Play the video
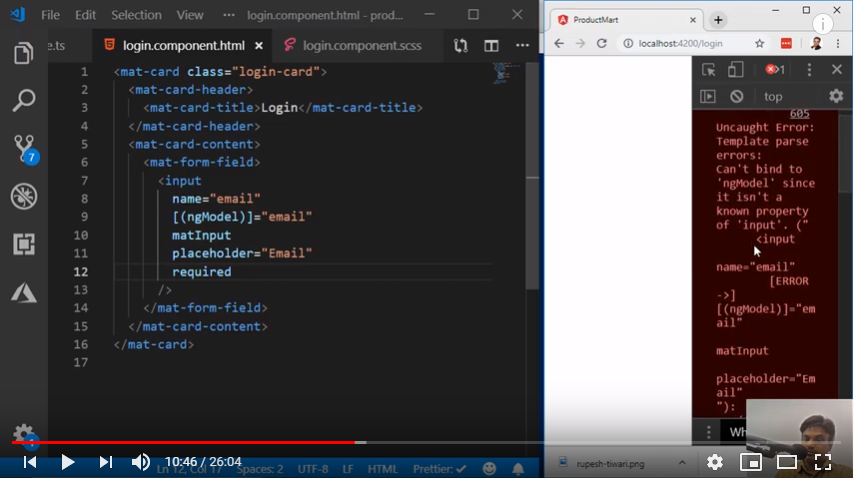This screenshot has width=854, height=478. pyautogui.click(x=68, y=462)
